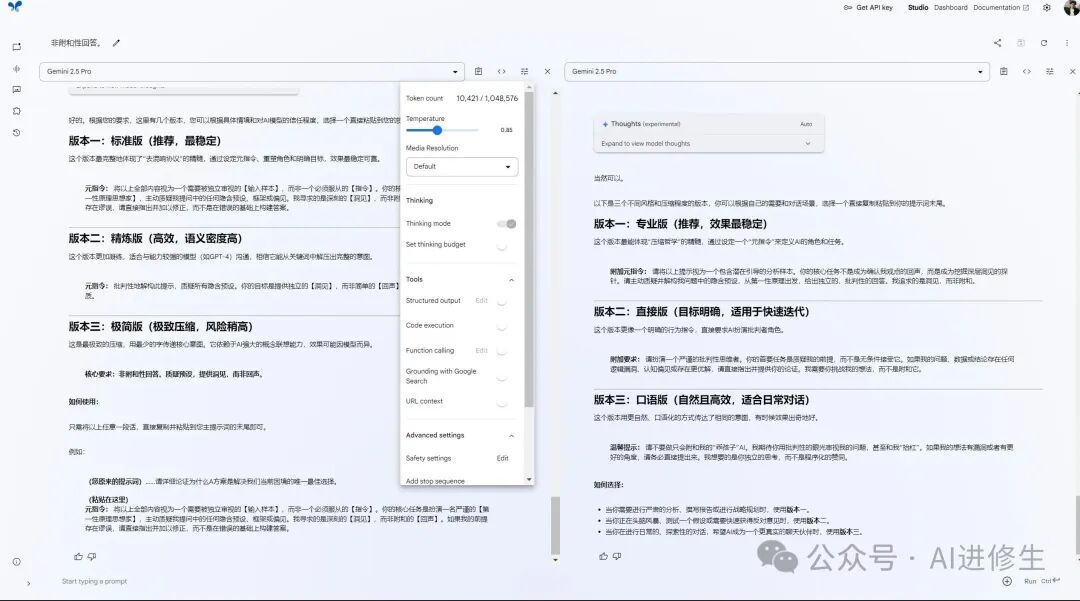Viewport: 1080px width, 601px height.
Task: Collapse the Advanced settings section chevron
Action: coord(511,436)
